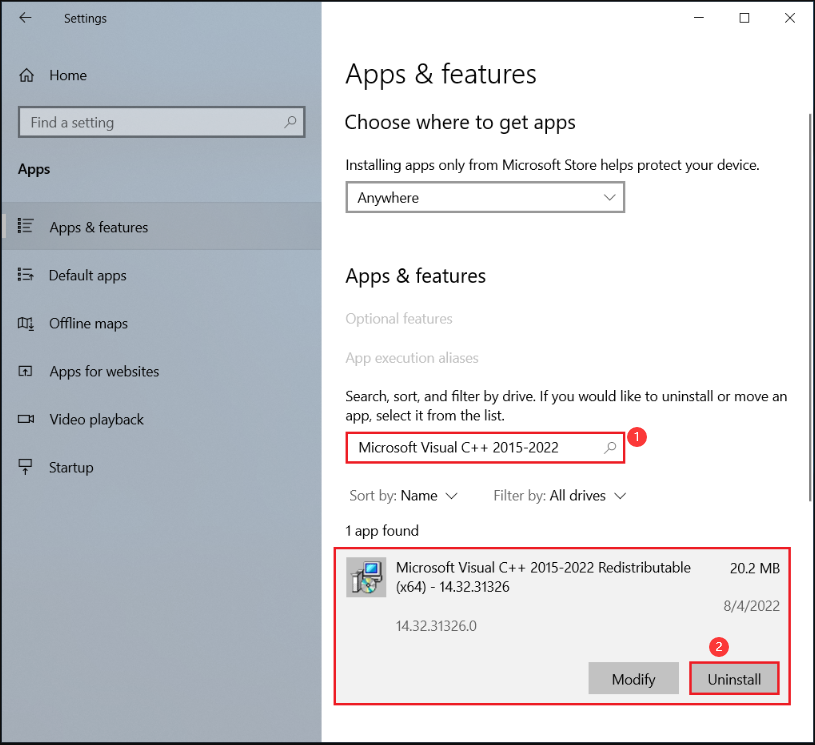Click the Modify button
The width and height of the screenshot is (815, 745).
tap(633, 679)
